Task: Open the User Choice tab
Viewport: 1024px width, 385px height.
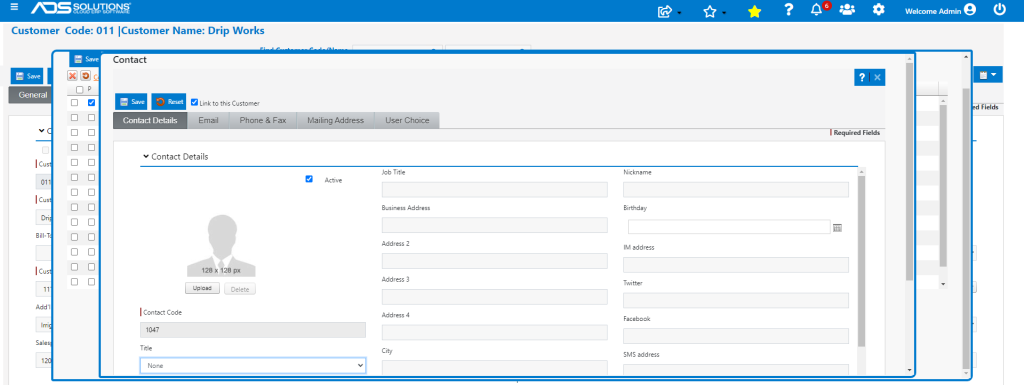Action: (407, 120)
